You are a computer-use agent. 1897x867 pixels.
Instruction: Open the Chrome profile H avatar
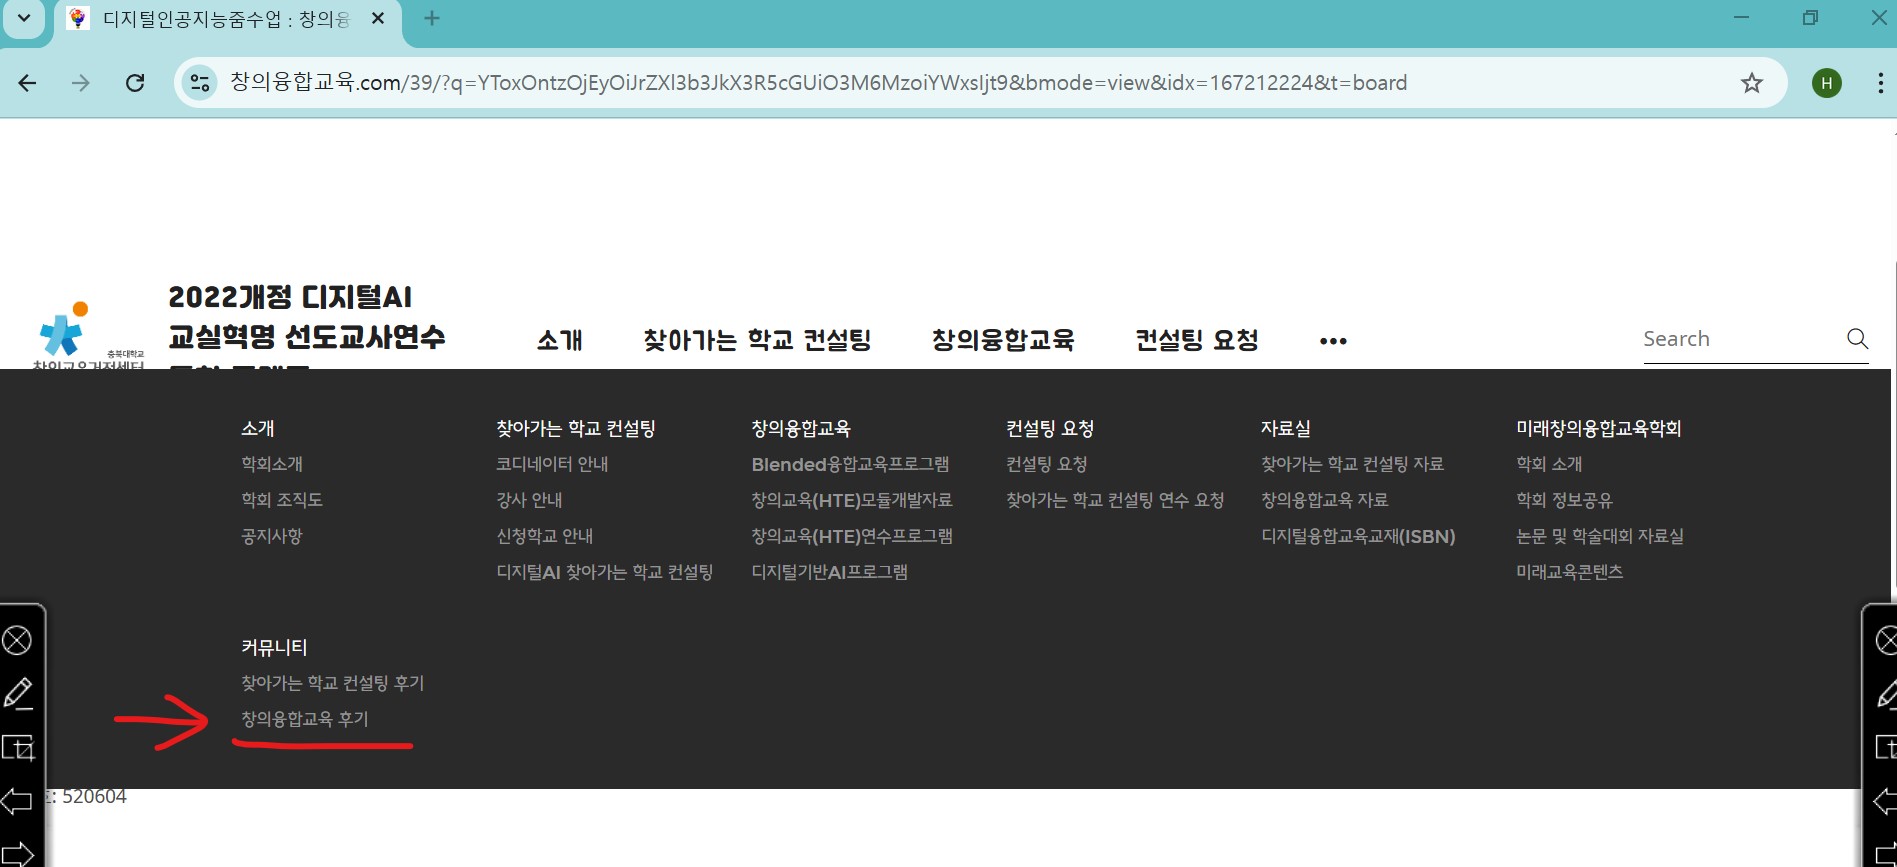coord(1827,83)
